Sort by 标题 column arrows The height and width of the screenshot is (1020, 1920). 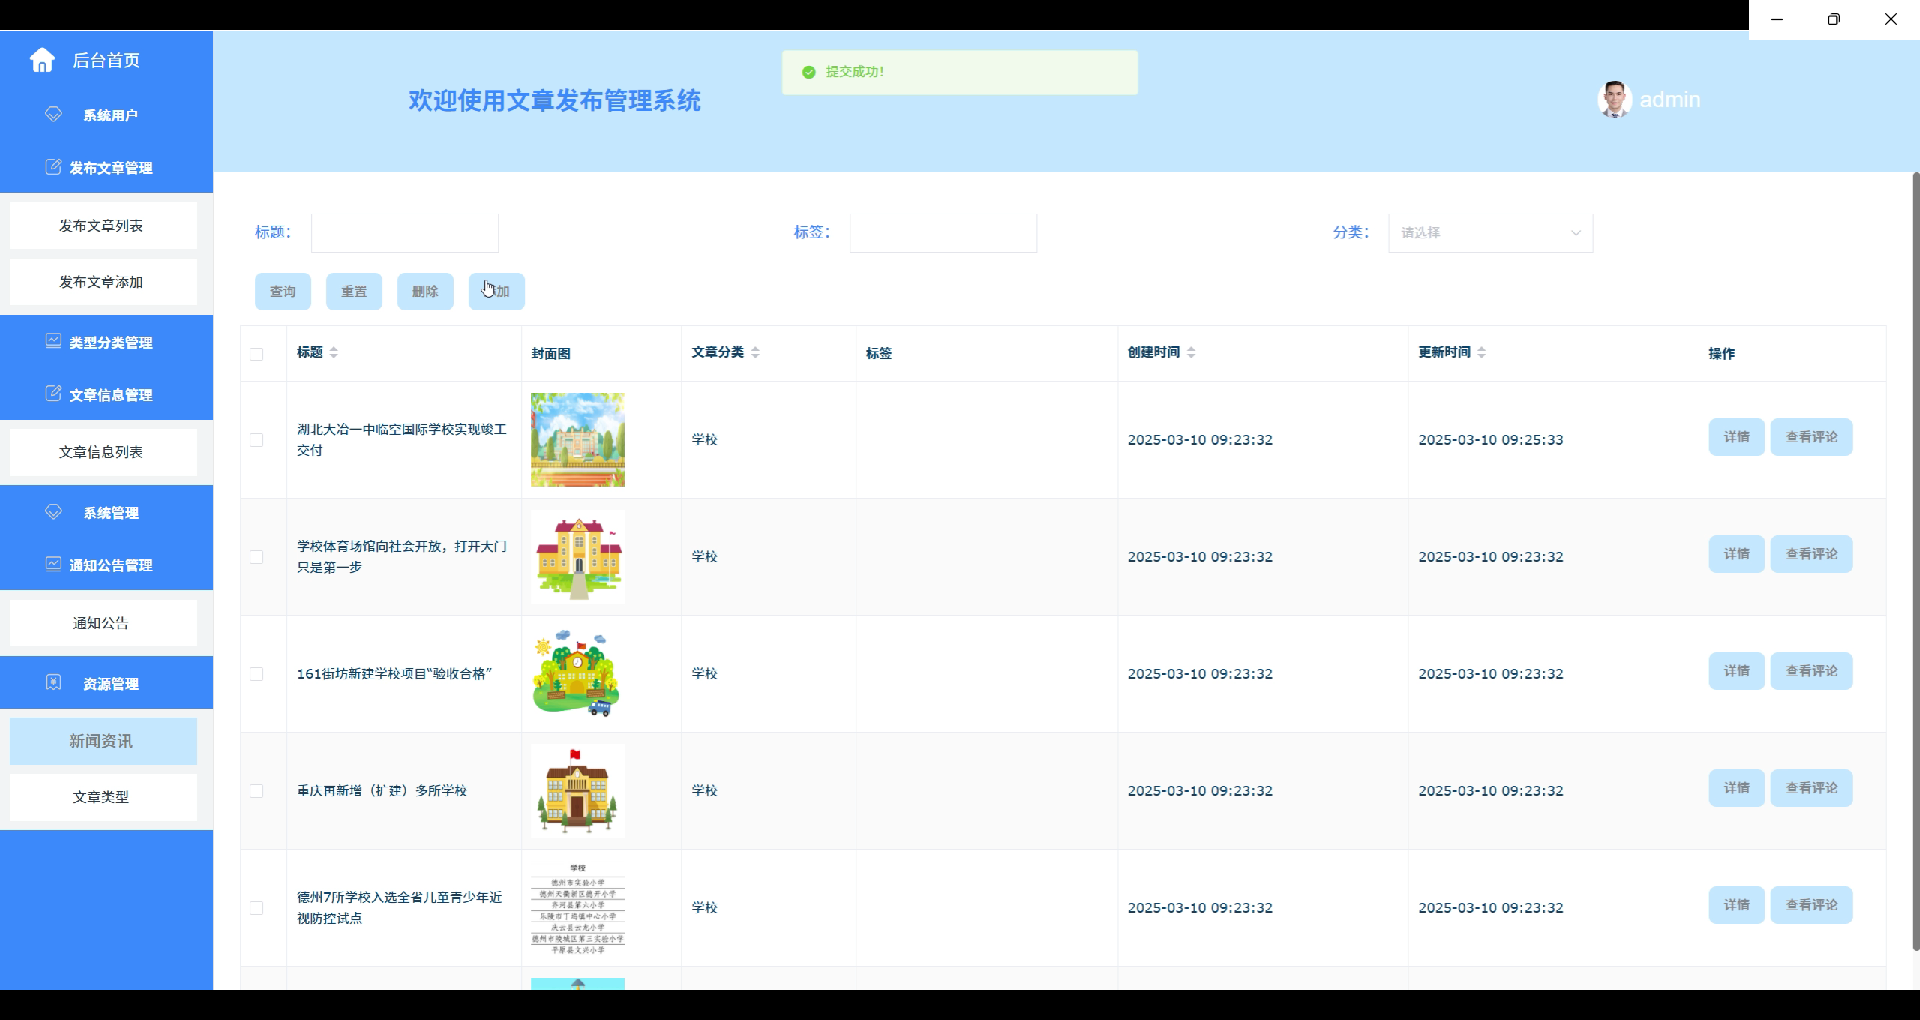pos(334,352)
